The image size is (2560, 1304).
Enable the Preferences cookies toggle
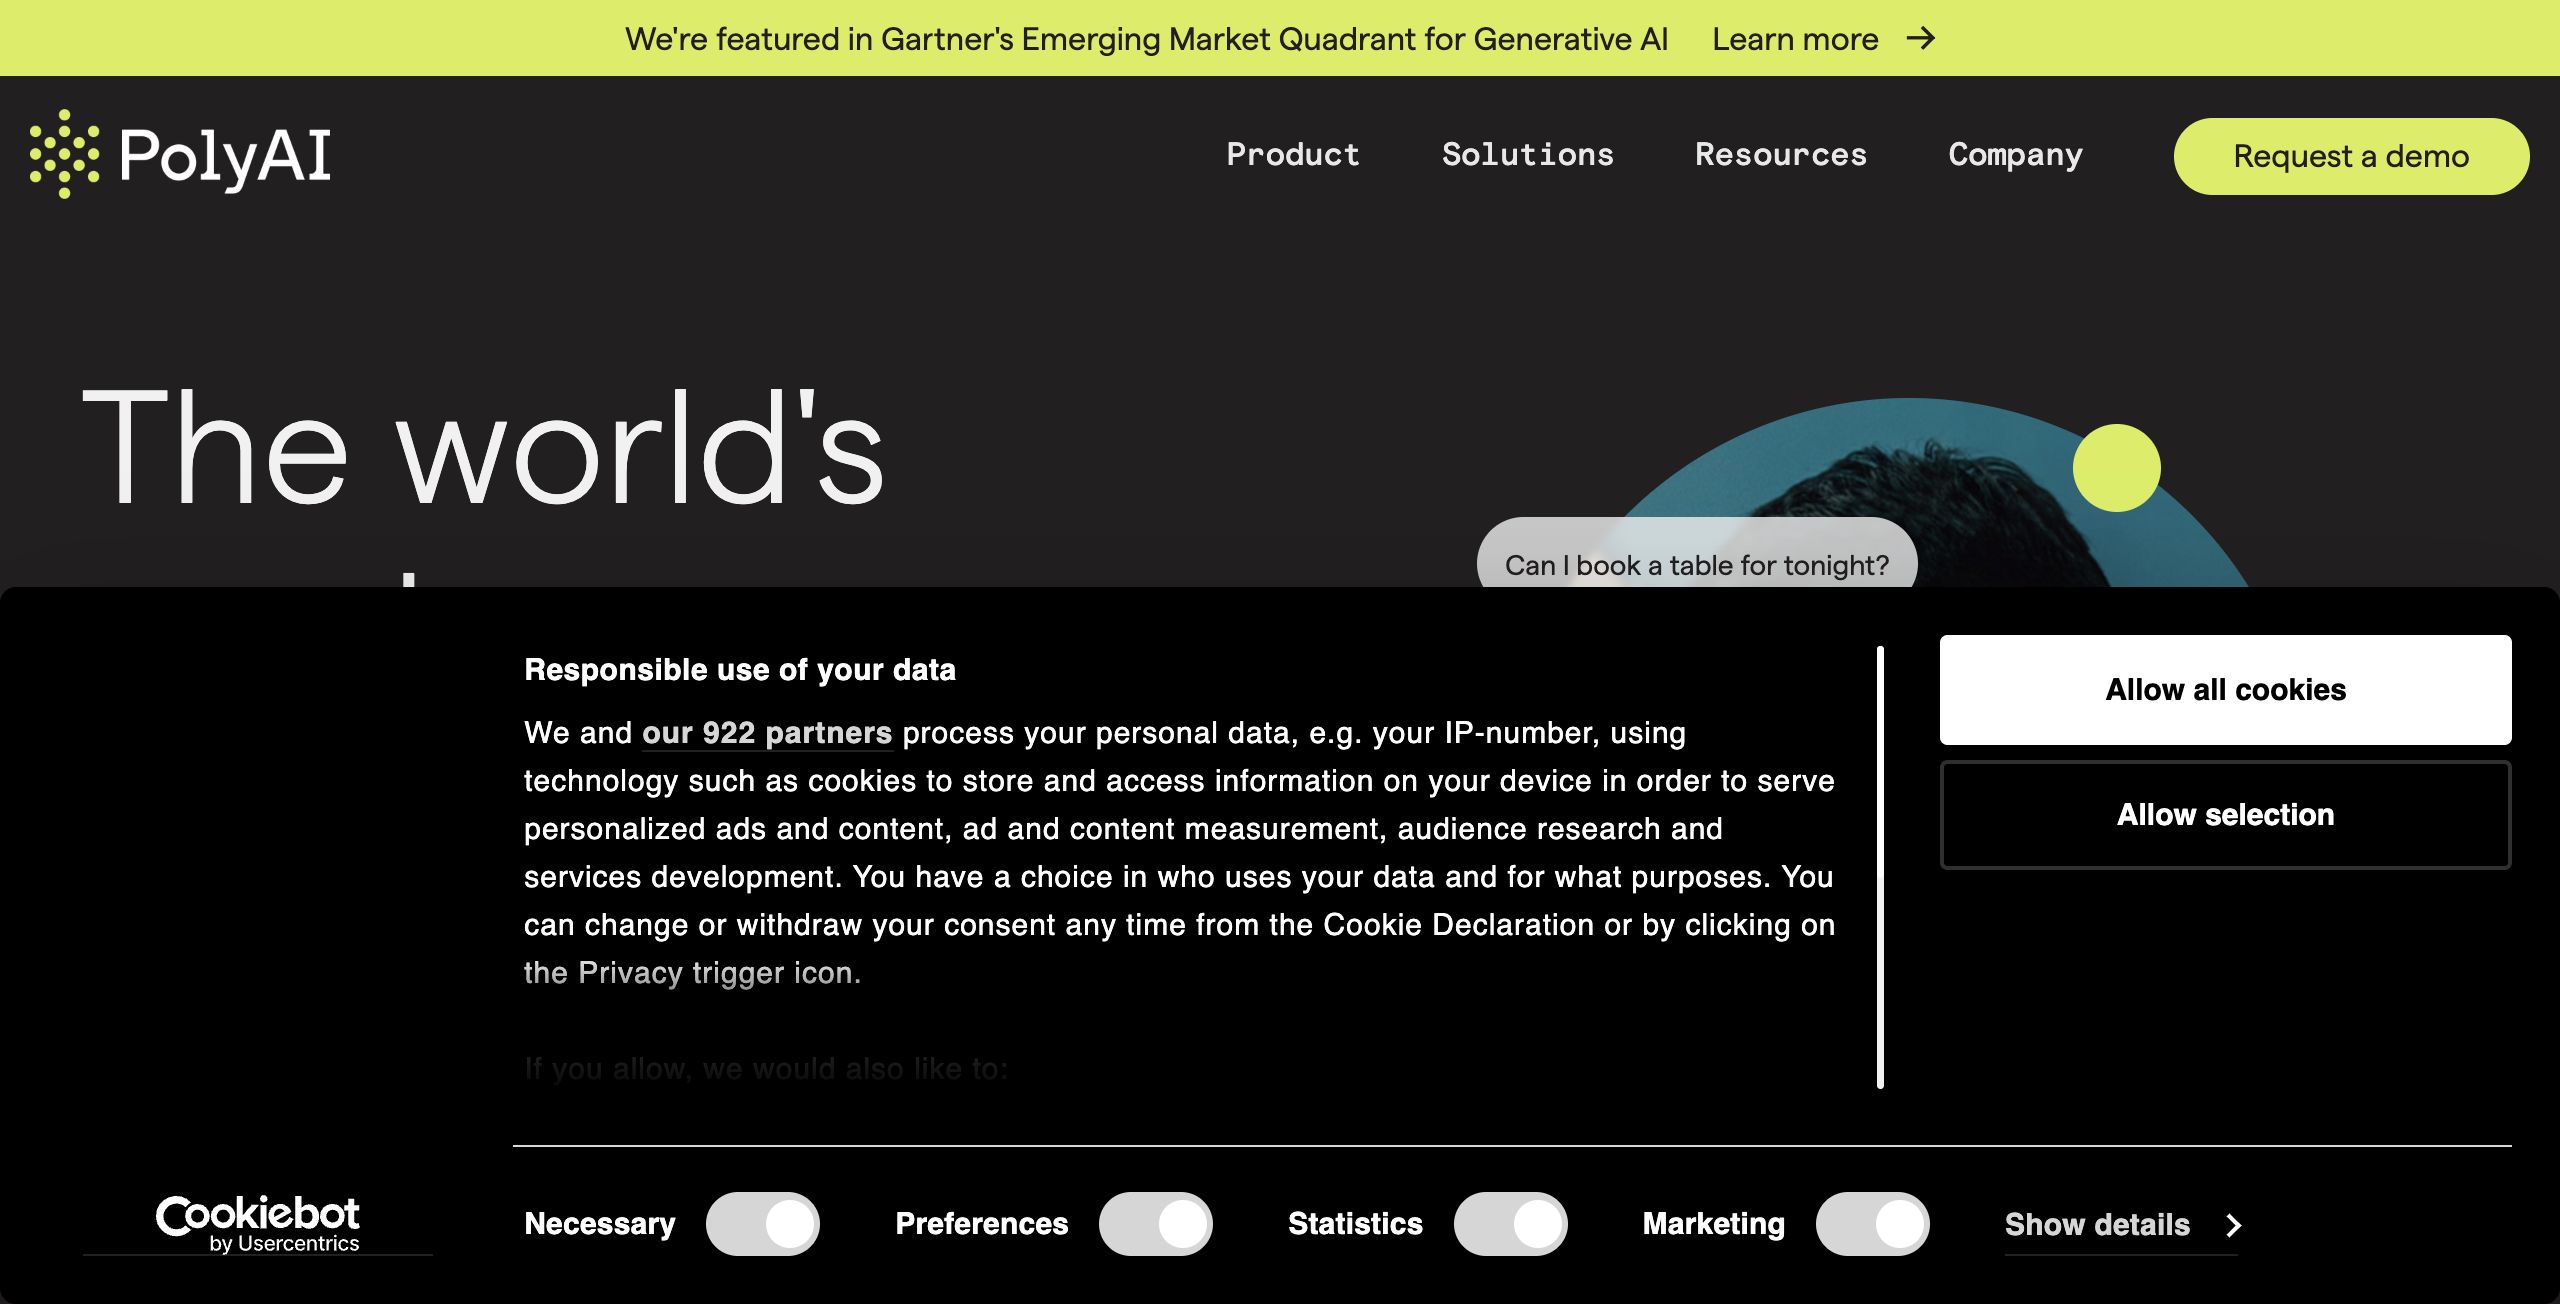tap(1155, 1224)
